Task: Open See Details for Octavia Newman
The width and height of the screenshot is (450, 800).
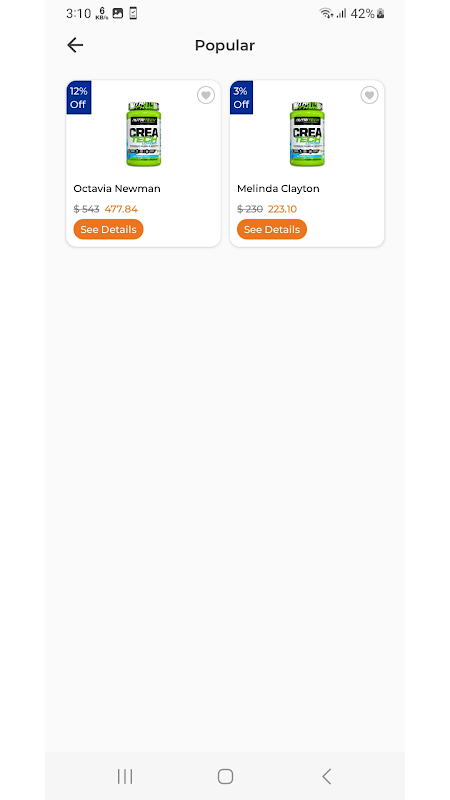Action: tap(108, 229)
